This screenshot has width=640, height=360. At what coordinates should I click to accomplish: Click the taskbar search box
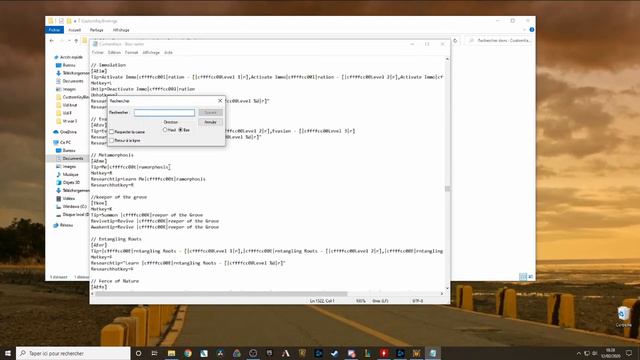(x=73, y=353)
